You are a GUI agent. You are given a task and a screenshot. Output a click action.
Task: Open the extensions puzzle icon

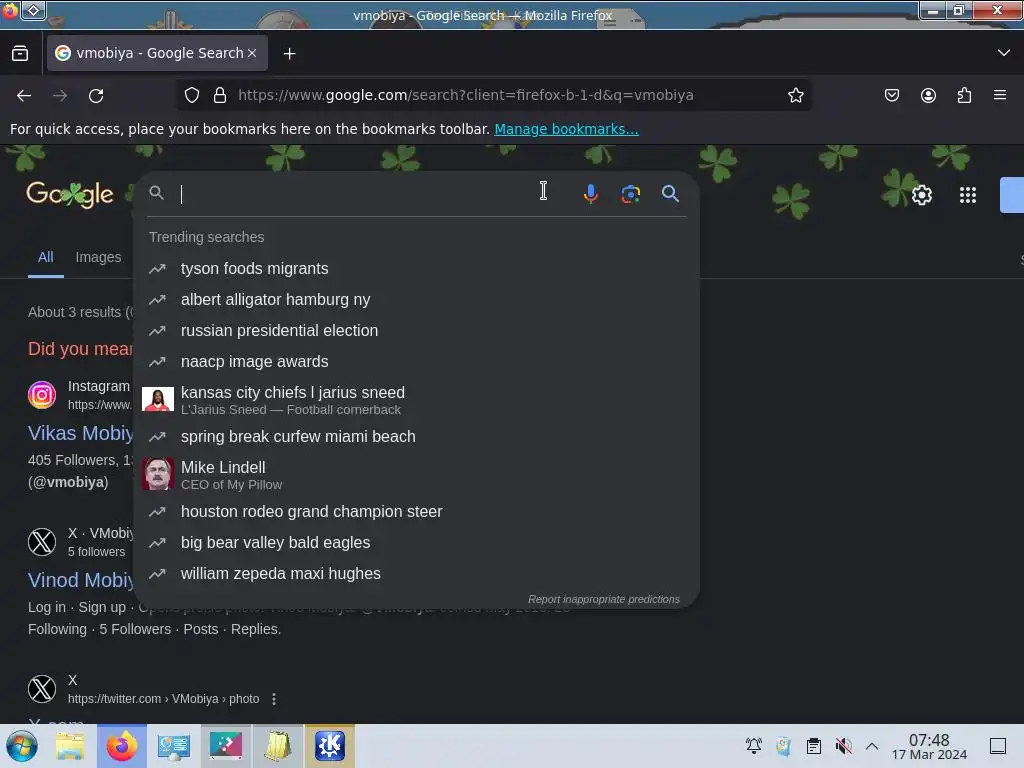964,95
